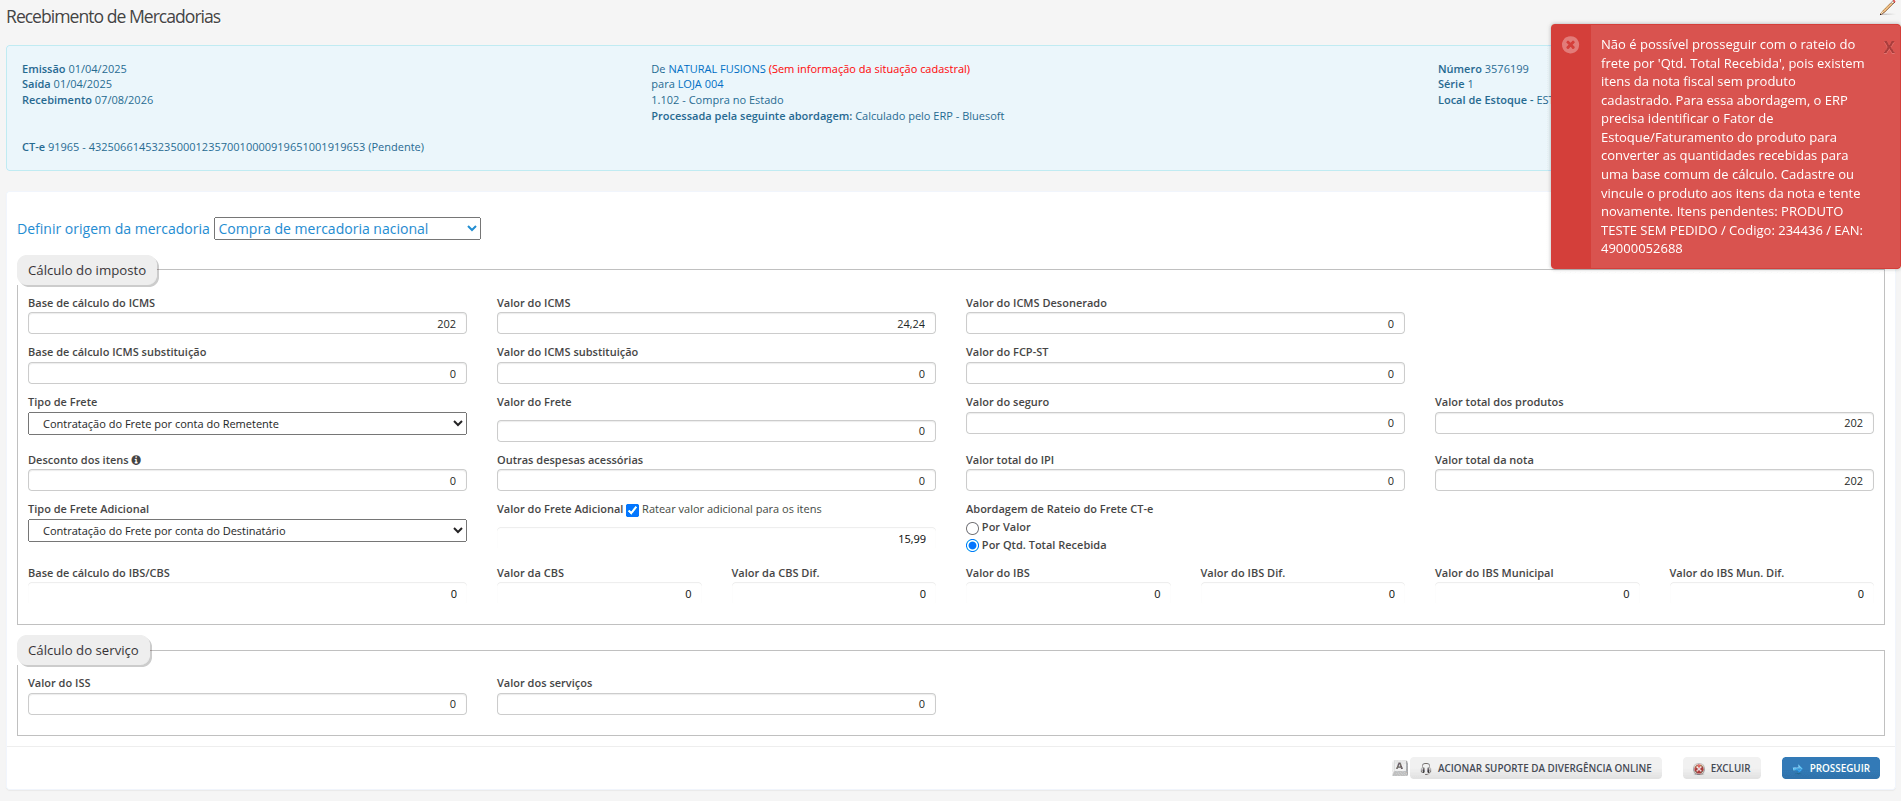Click the 'Cálculo do serviço' section label
Image resolution: width=1901 pixels, height=801 pixels.
click(x=84, y=651)
